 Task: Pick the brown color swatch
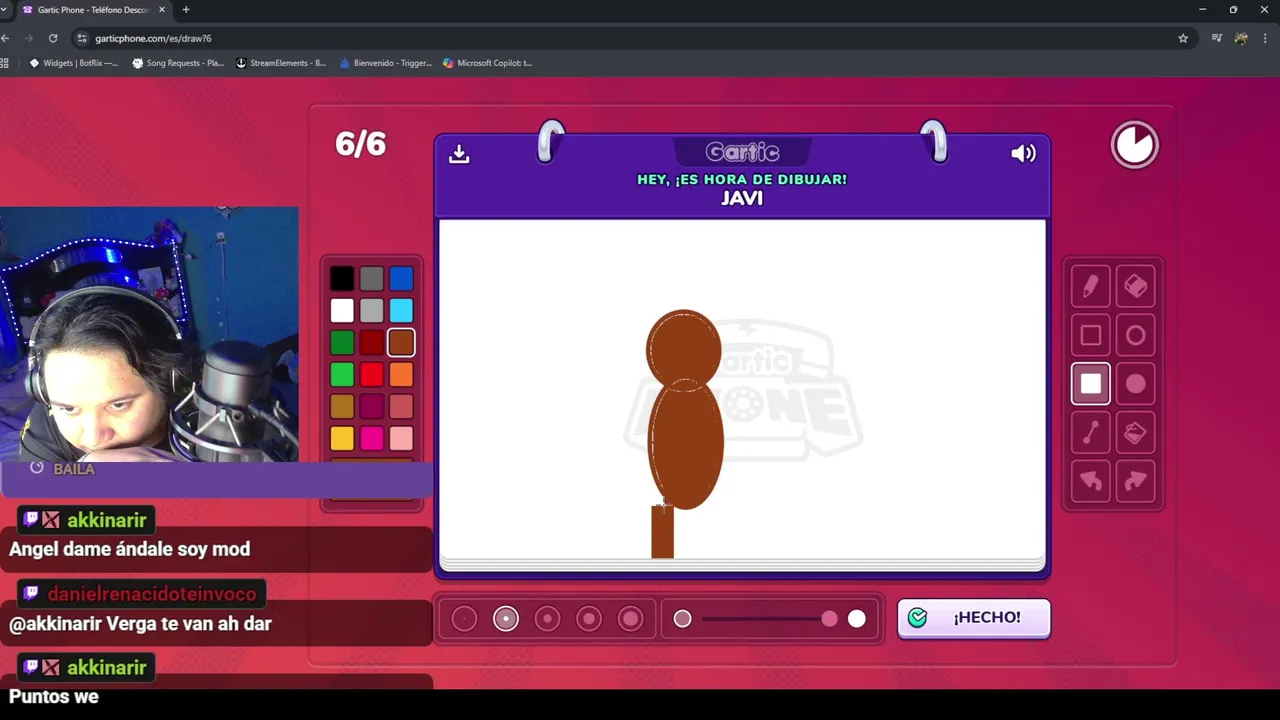[401, 343]
